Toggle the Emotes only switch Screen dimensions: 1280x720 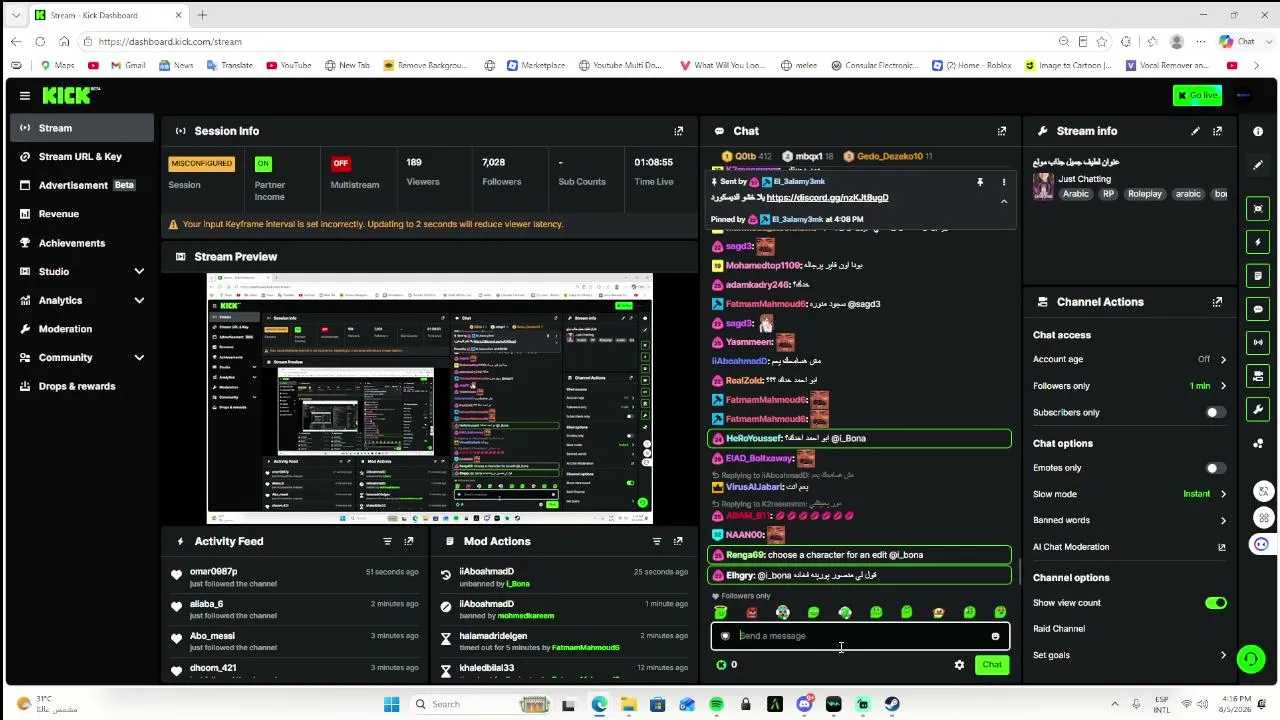(x=1216, y=468)
